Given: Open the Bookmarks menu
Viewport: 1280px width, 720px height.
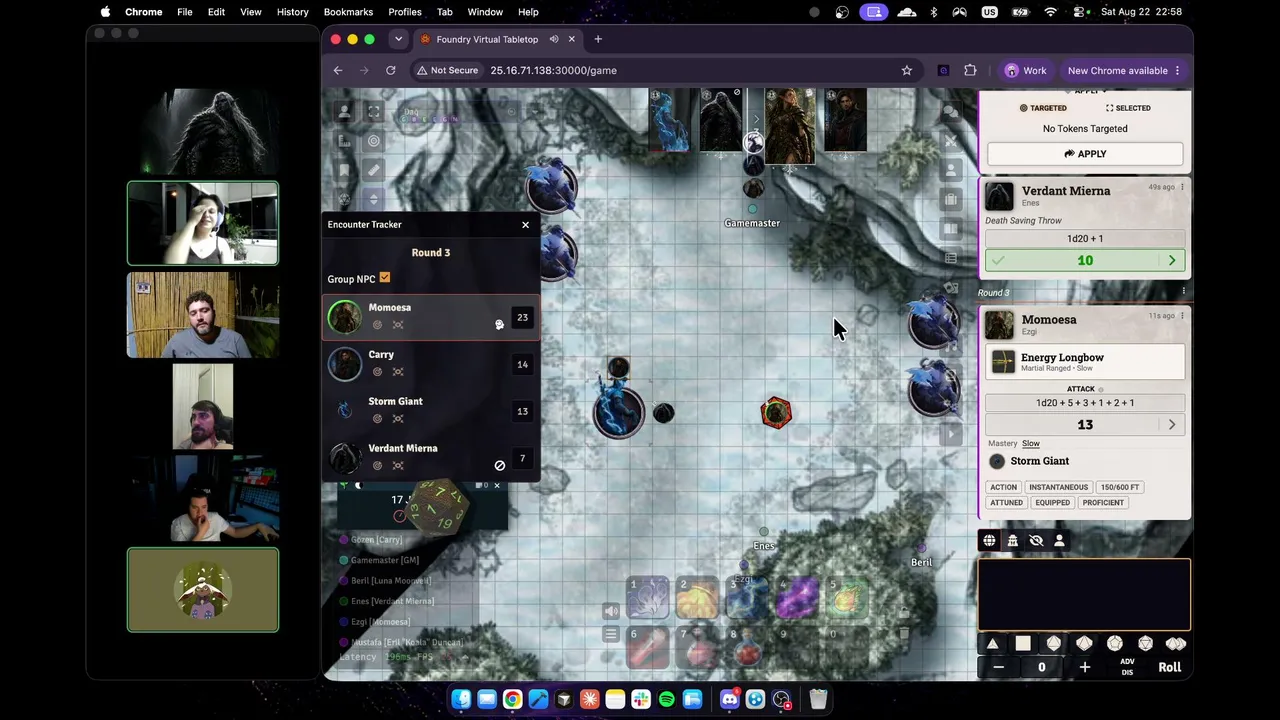Looking at the screenshot, I should [x=348, y=12].
